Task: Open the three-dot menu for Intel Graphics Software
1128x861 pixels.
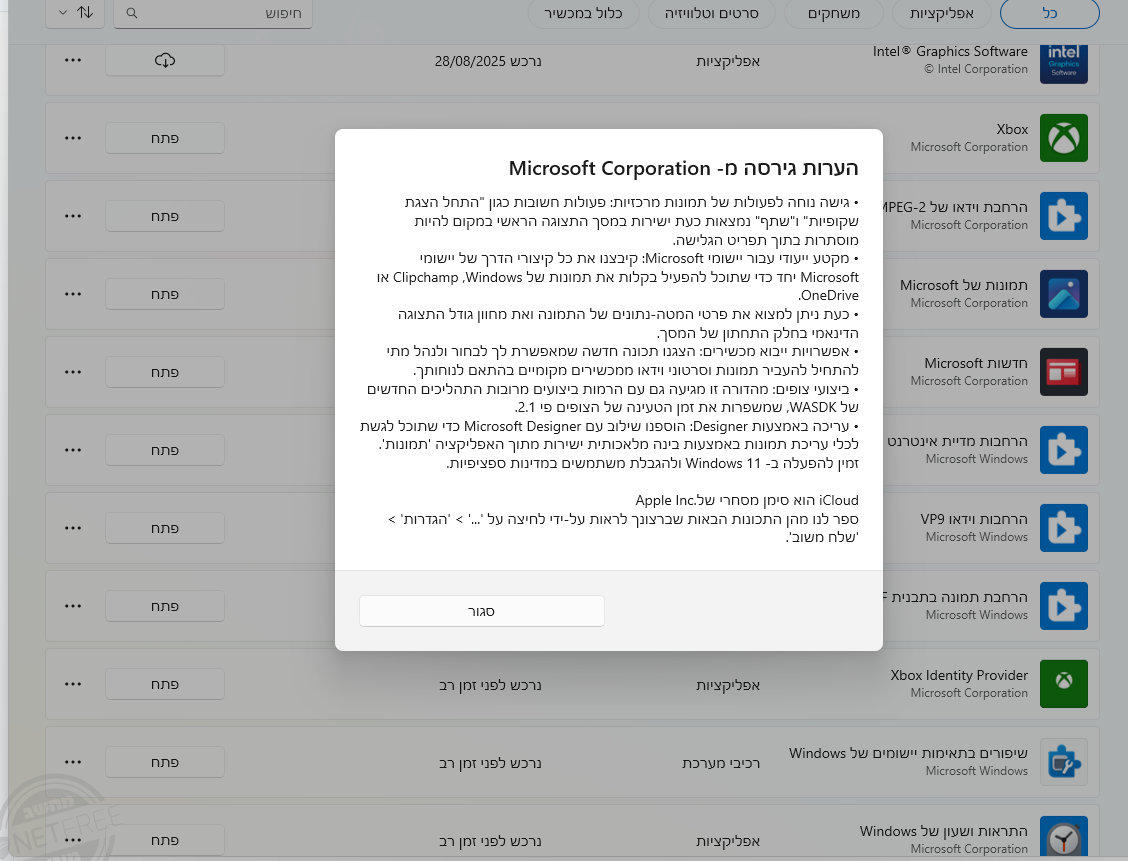Action: pos(73,61)
